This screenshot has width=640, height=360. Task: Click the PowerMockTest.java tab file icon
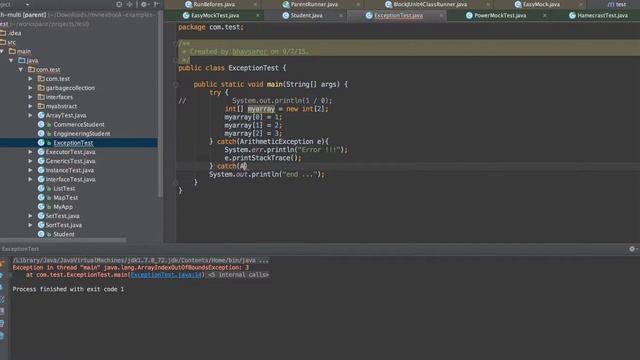click(469, 16)
